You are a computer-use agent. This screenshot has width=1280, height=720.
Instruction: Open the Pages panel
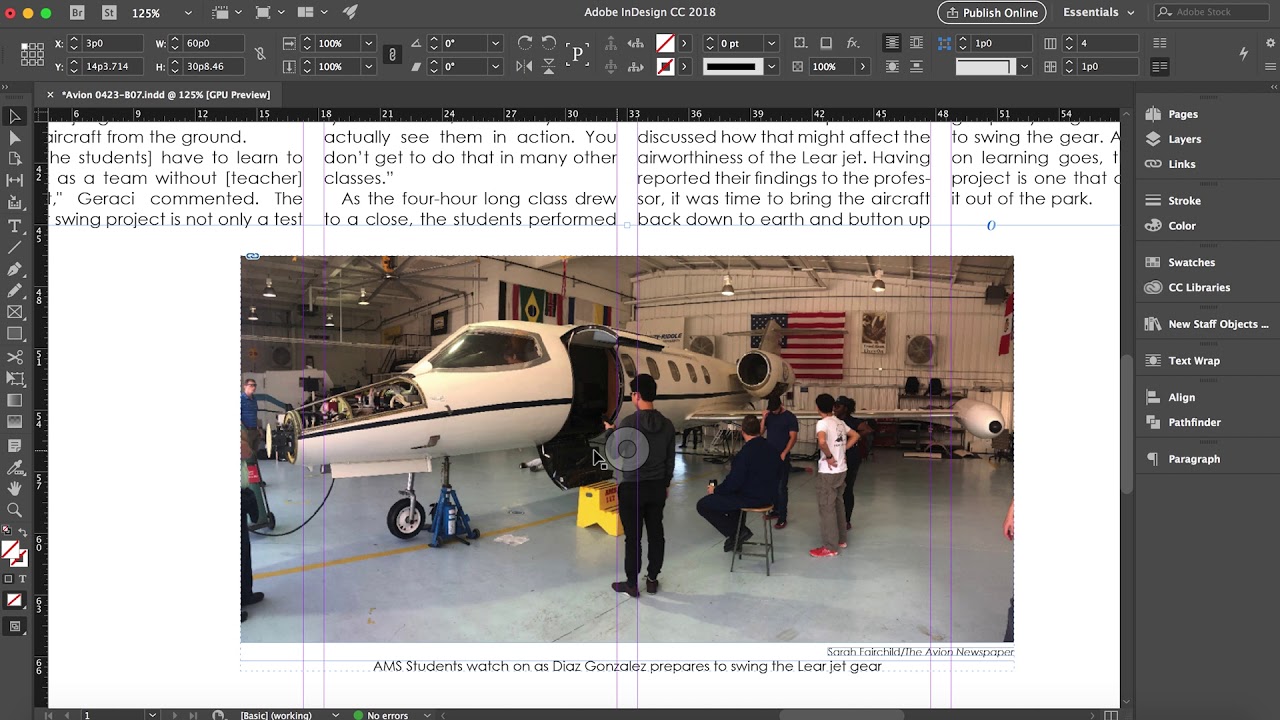click(1183, 114)
